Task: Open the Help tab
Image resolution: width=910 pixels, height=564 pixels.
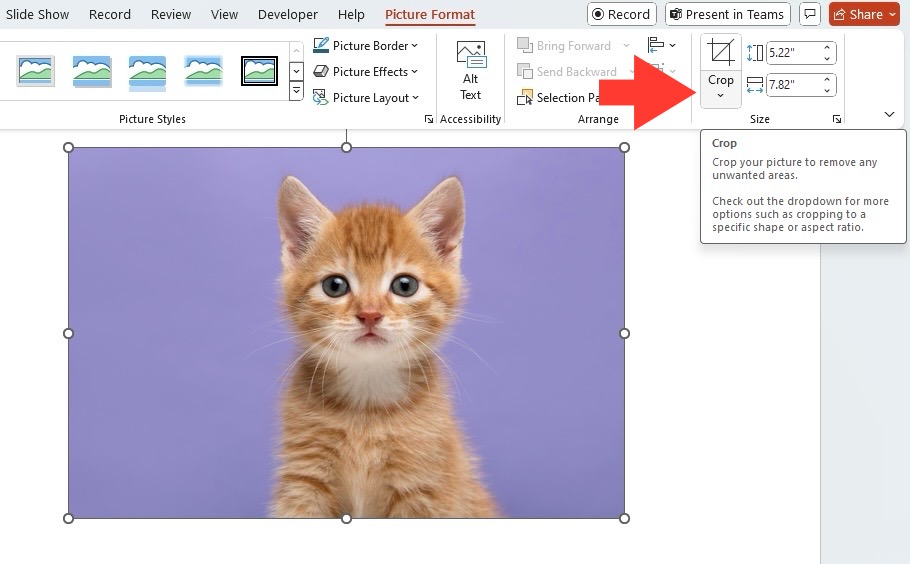Action: point(351,15)
